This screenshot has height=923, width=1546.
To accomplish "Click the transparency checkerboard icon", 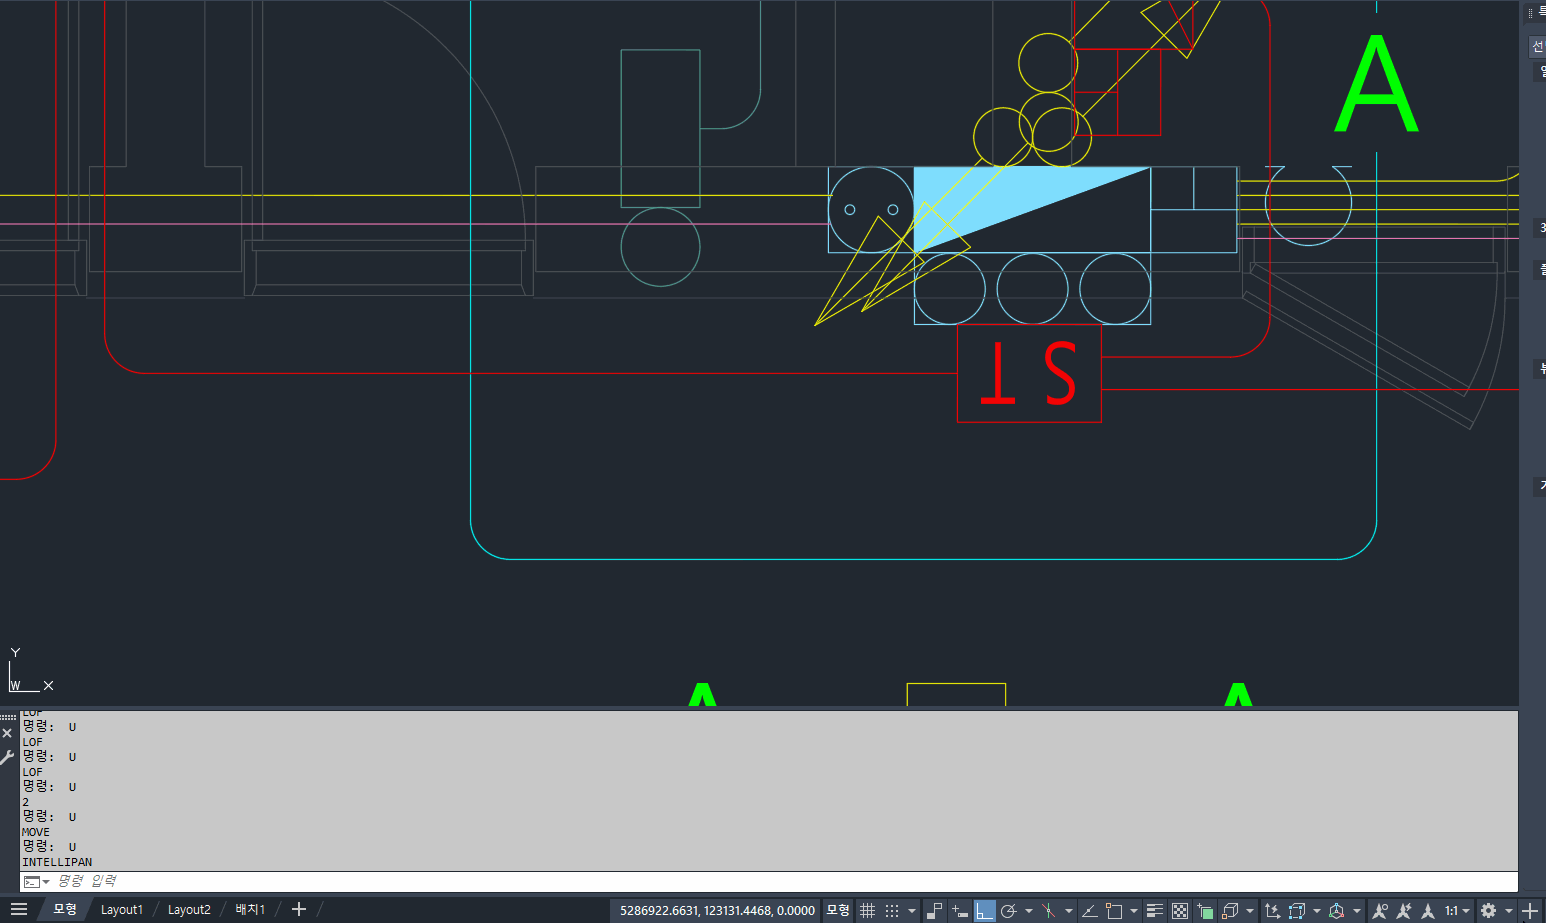I will point(1180,910).
